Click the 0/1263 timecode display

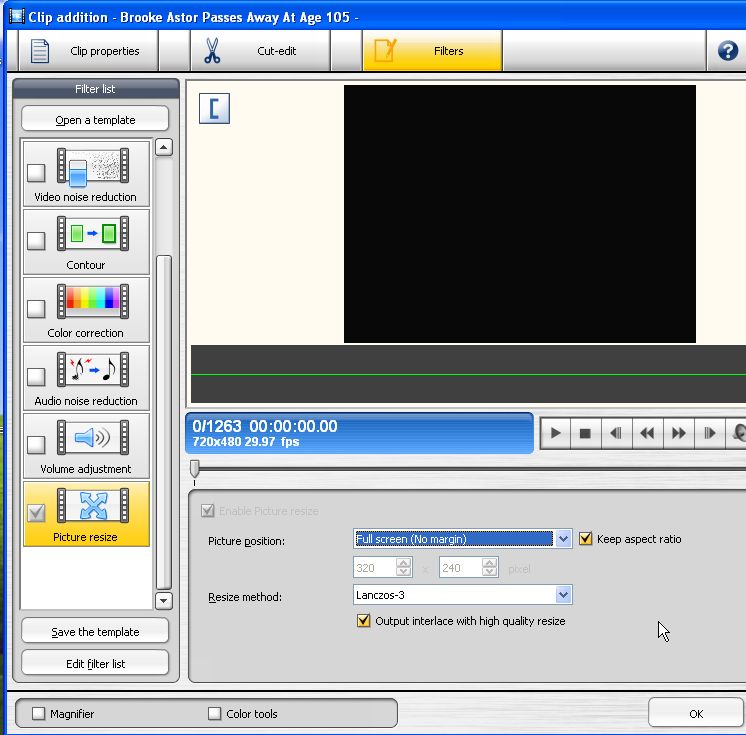coord(359,433)
